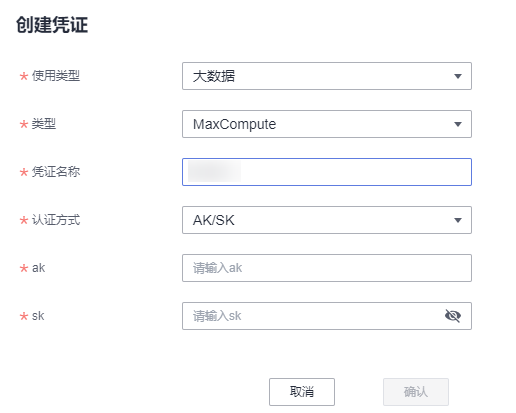Toggle sk visibility with the eye icon
This screenshot has width=516, height=413.
[453, 316]
